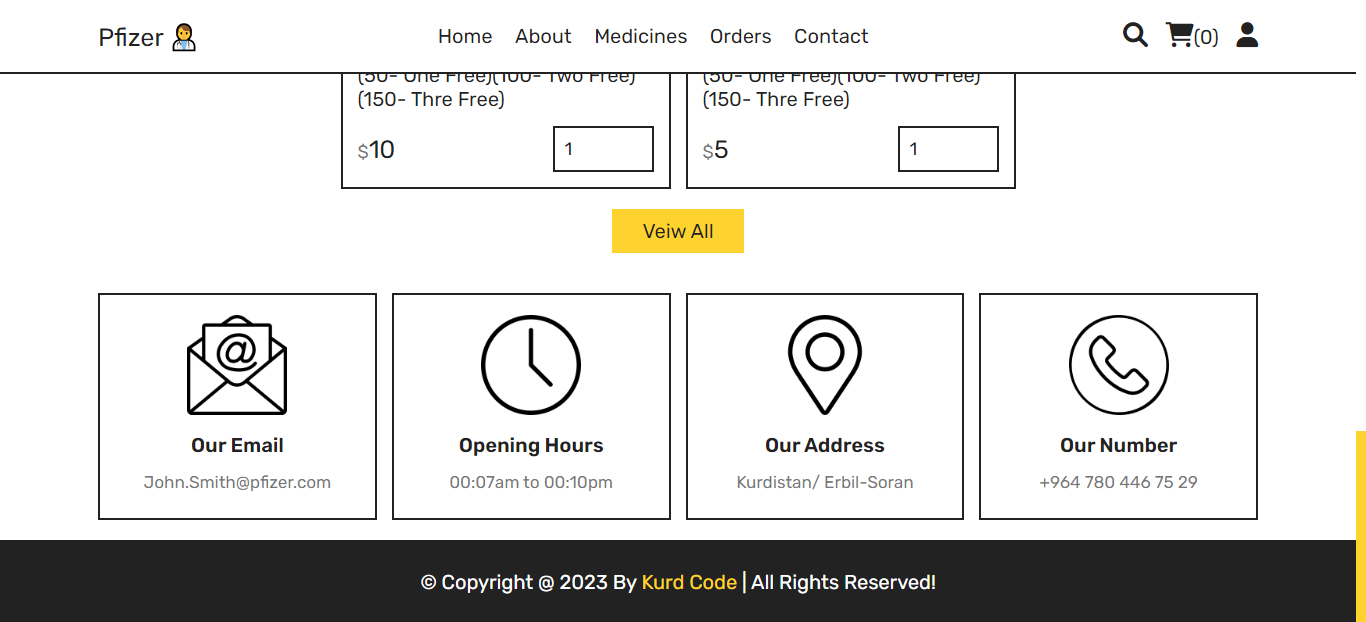1366x622 pixels.
Task: Click the $10 price label
Action: tap(376, 150)
